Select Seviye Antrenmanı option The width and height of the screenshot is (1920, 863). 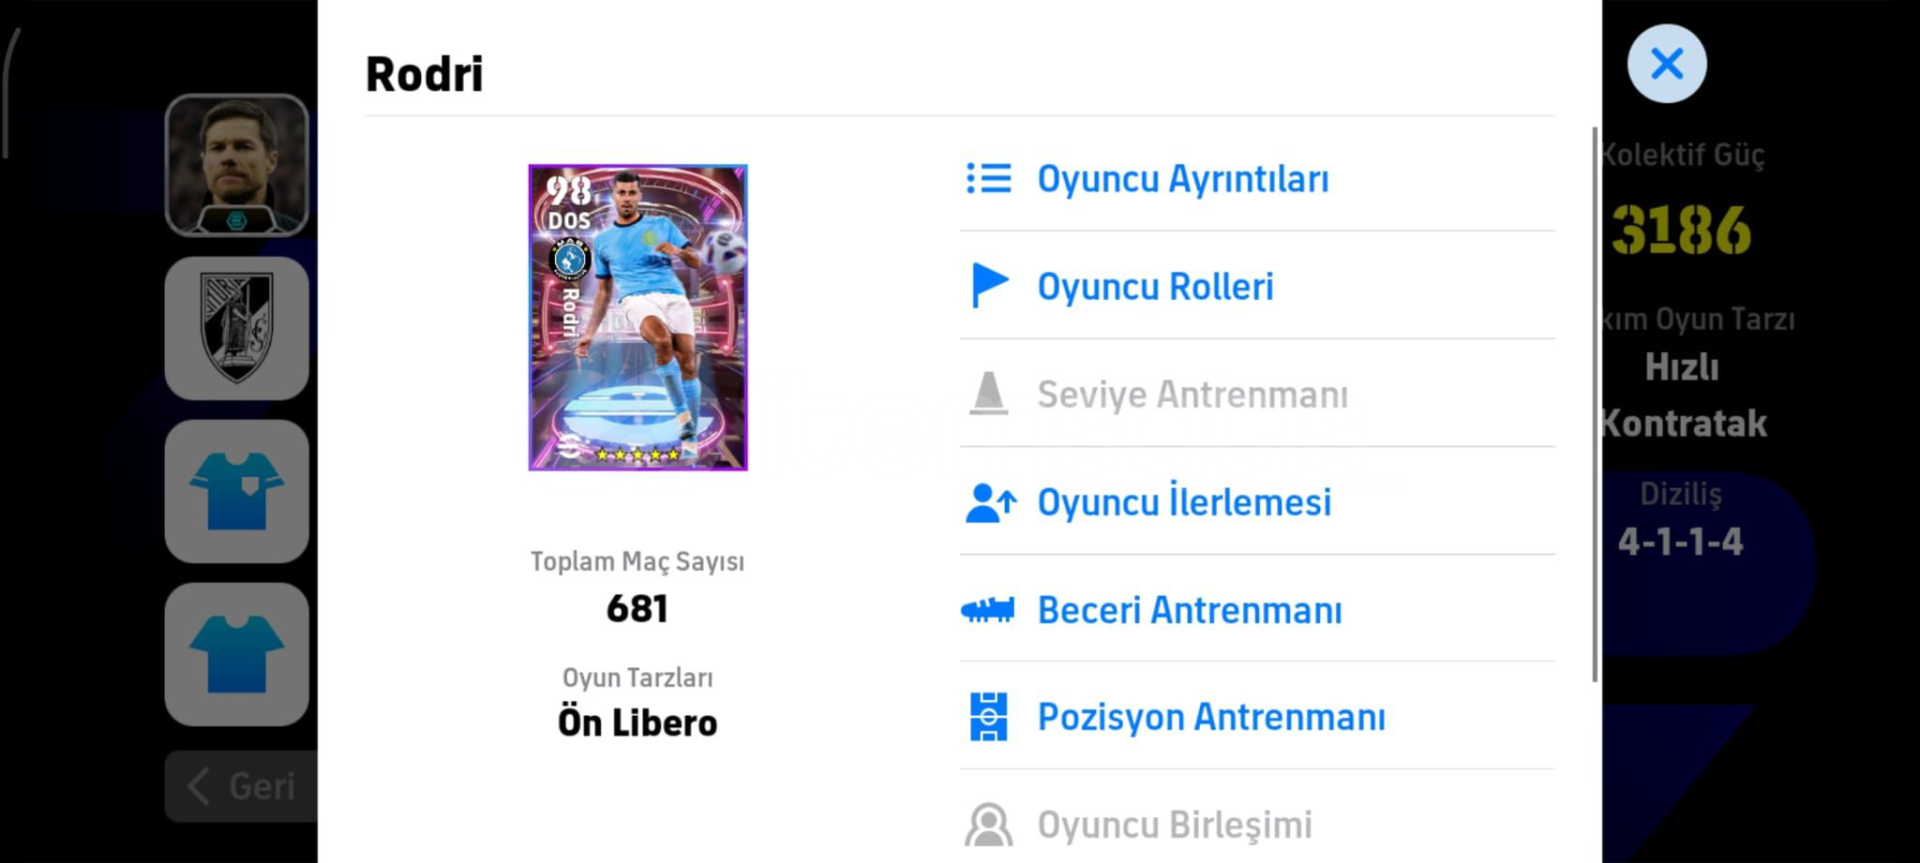point(1192,395)
